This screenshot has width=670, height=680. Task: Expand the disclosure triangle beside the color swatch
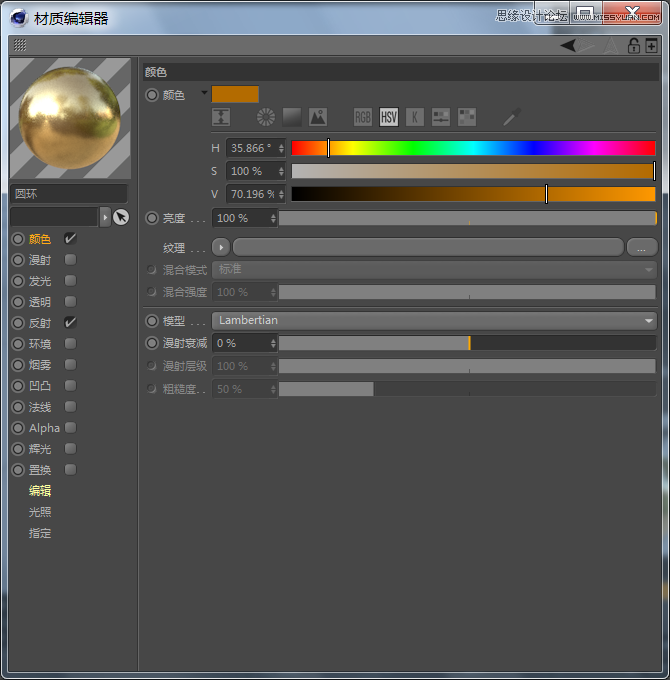tap(204, 93)
